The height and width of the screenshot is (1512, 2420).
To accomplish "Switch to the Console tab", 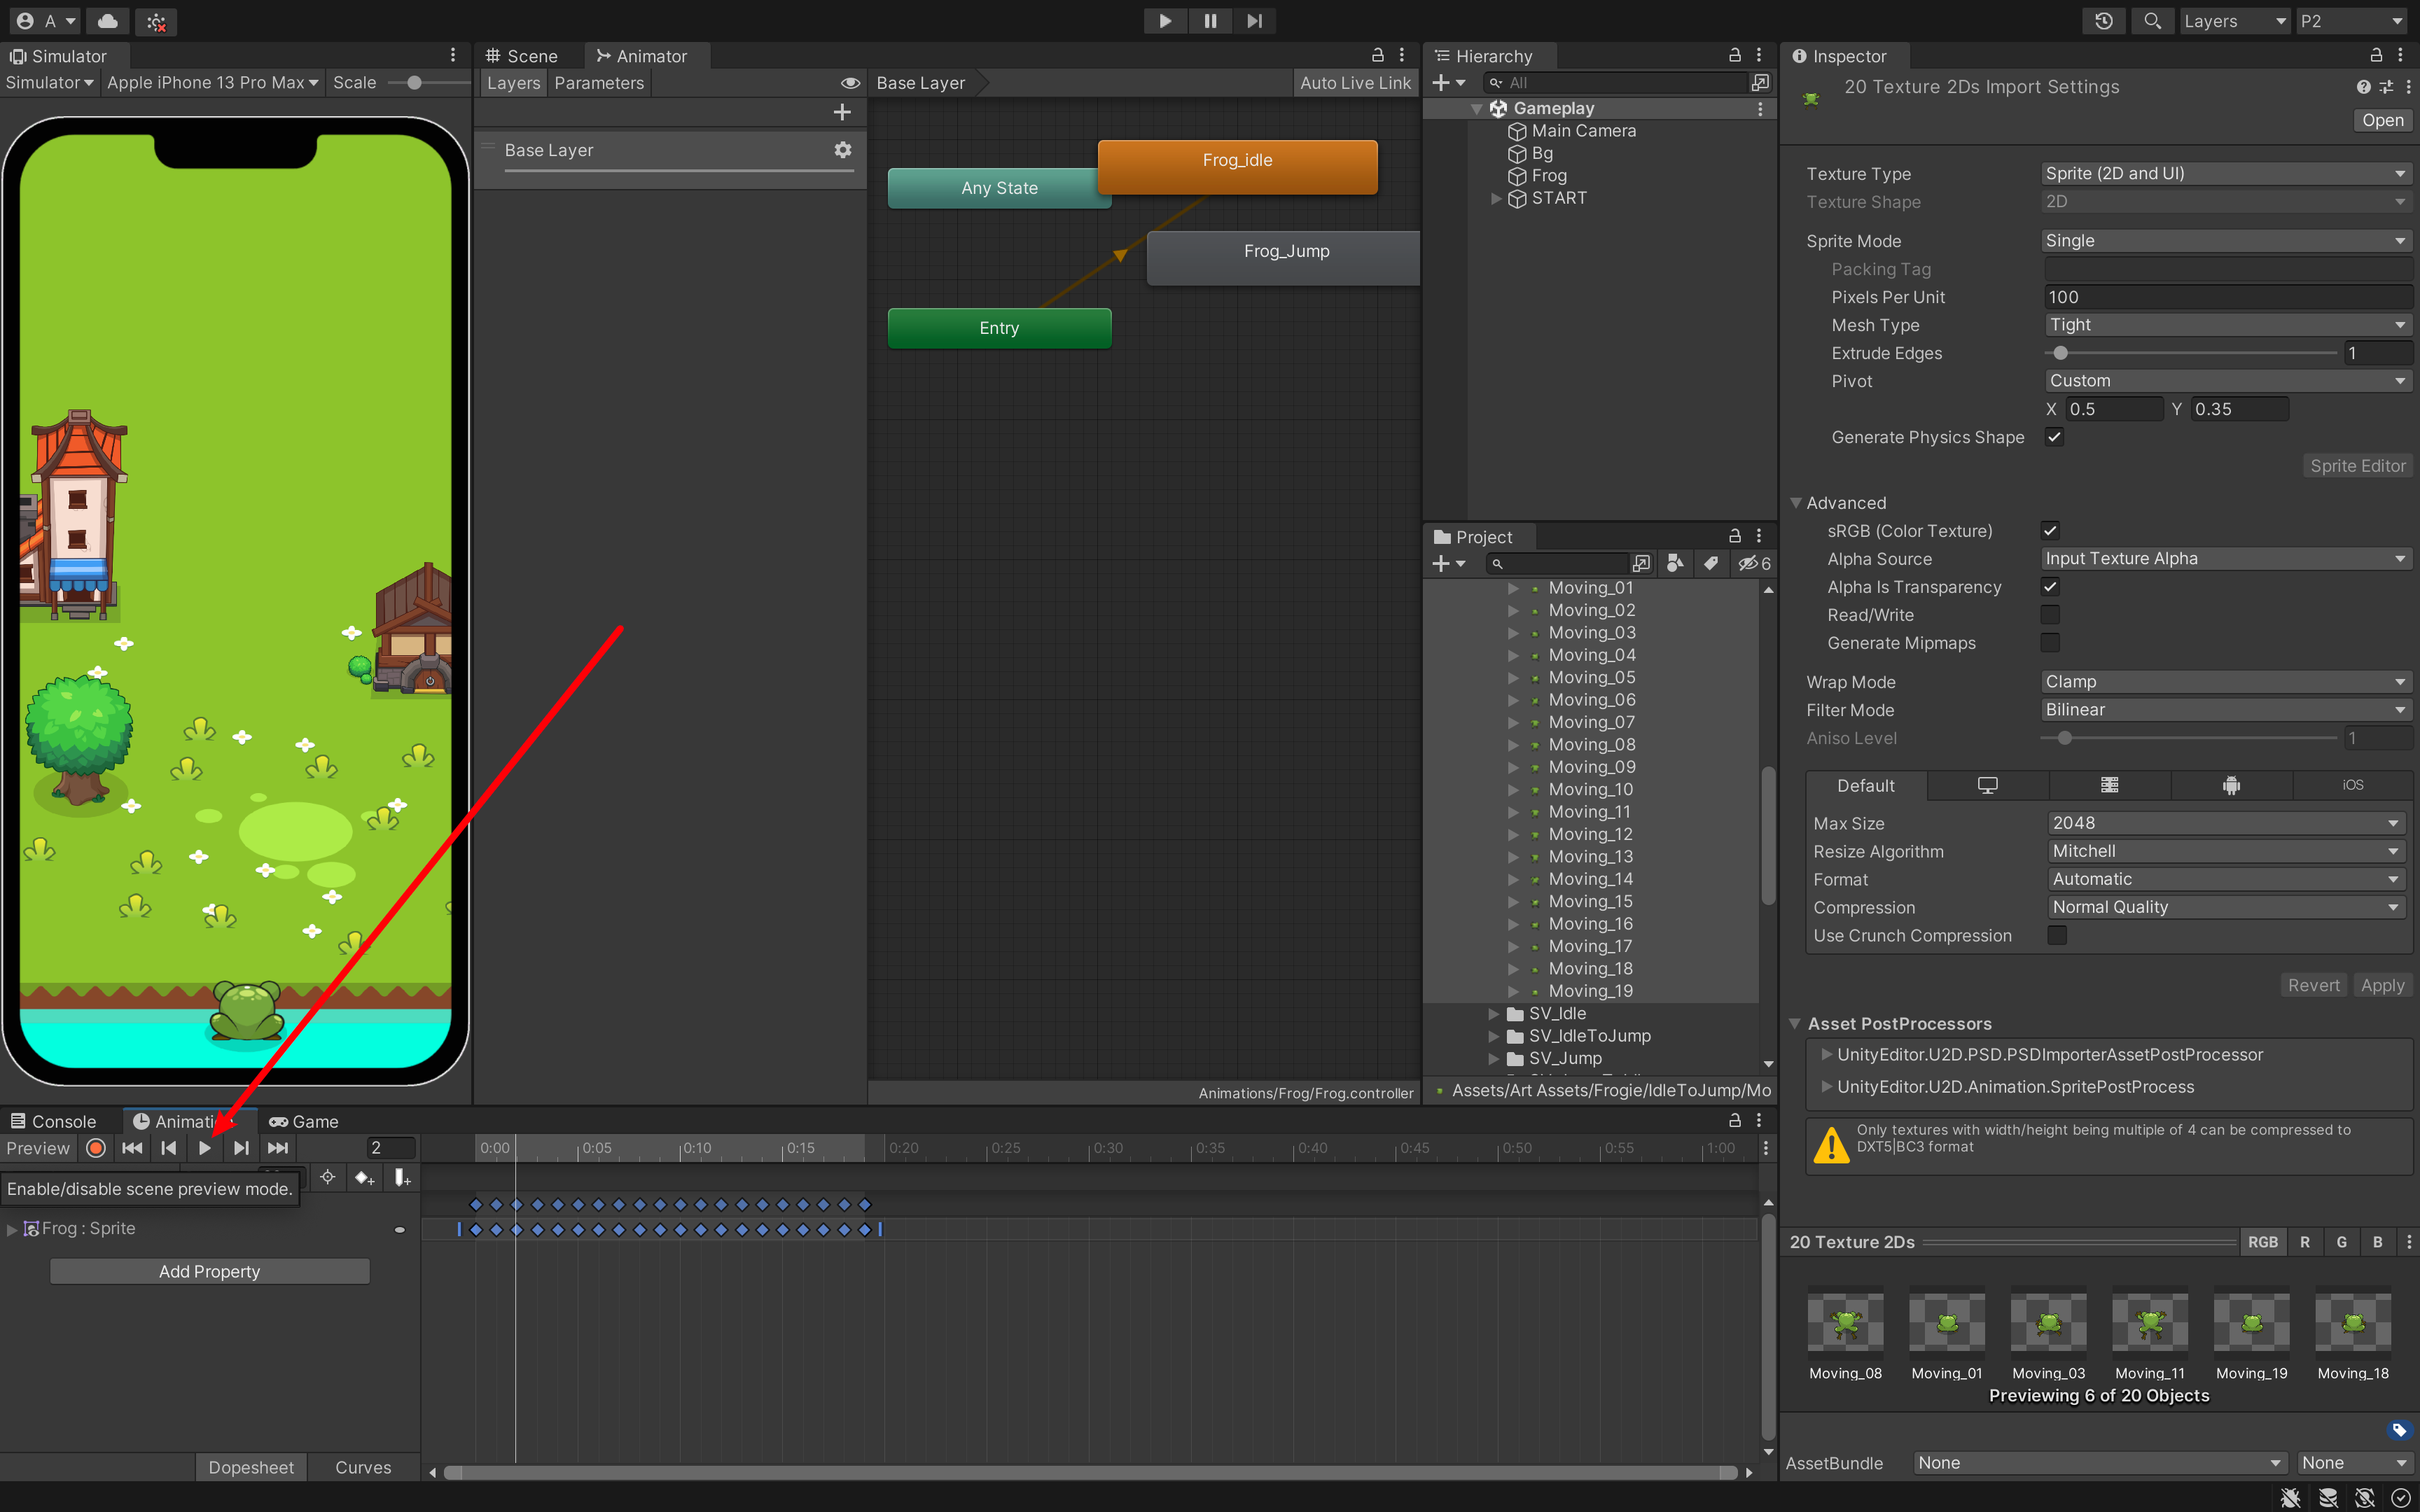I will [x=54, y=1122].
